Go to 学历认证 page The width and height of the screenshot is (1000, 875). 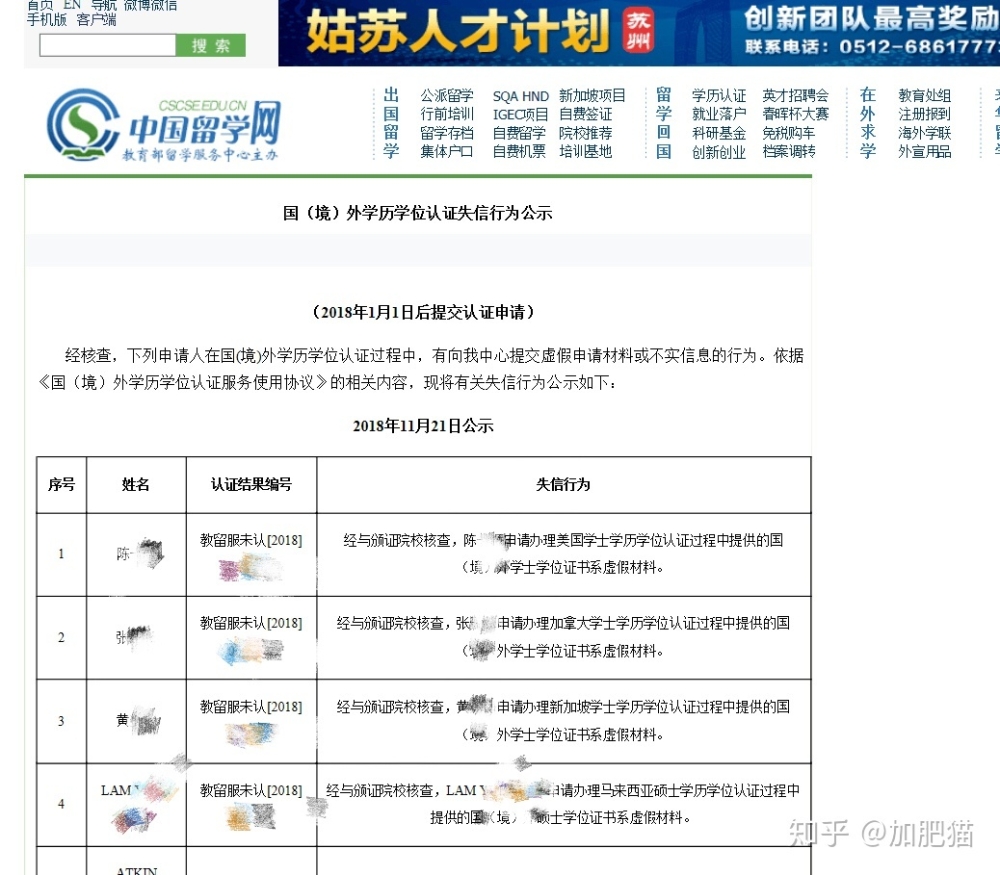click(x=719, y=96)
